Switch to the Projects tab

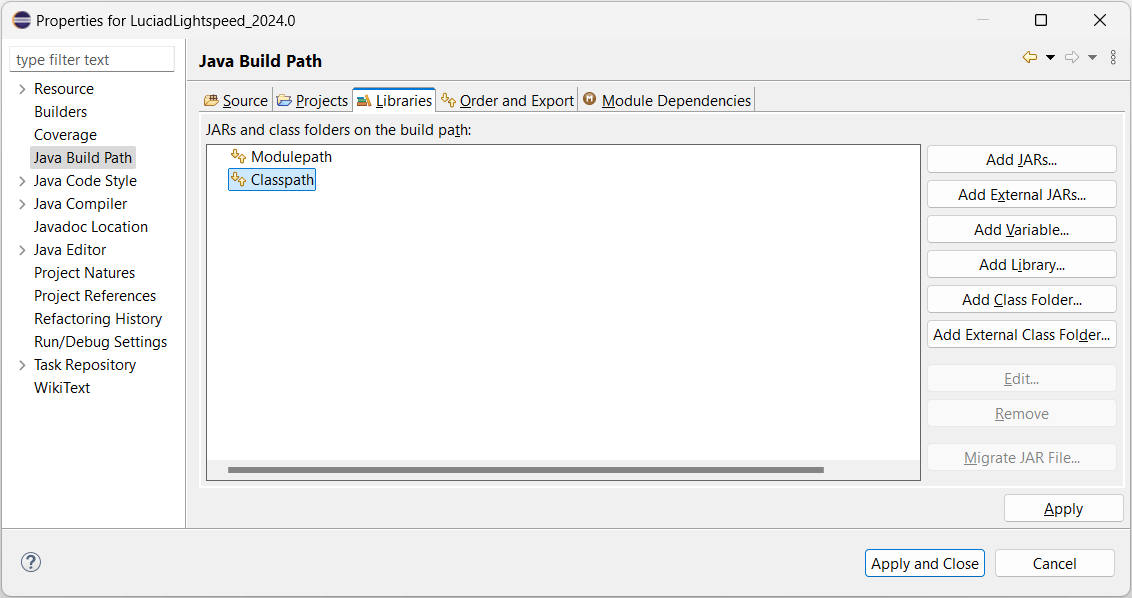[x=313, y=100]
